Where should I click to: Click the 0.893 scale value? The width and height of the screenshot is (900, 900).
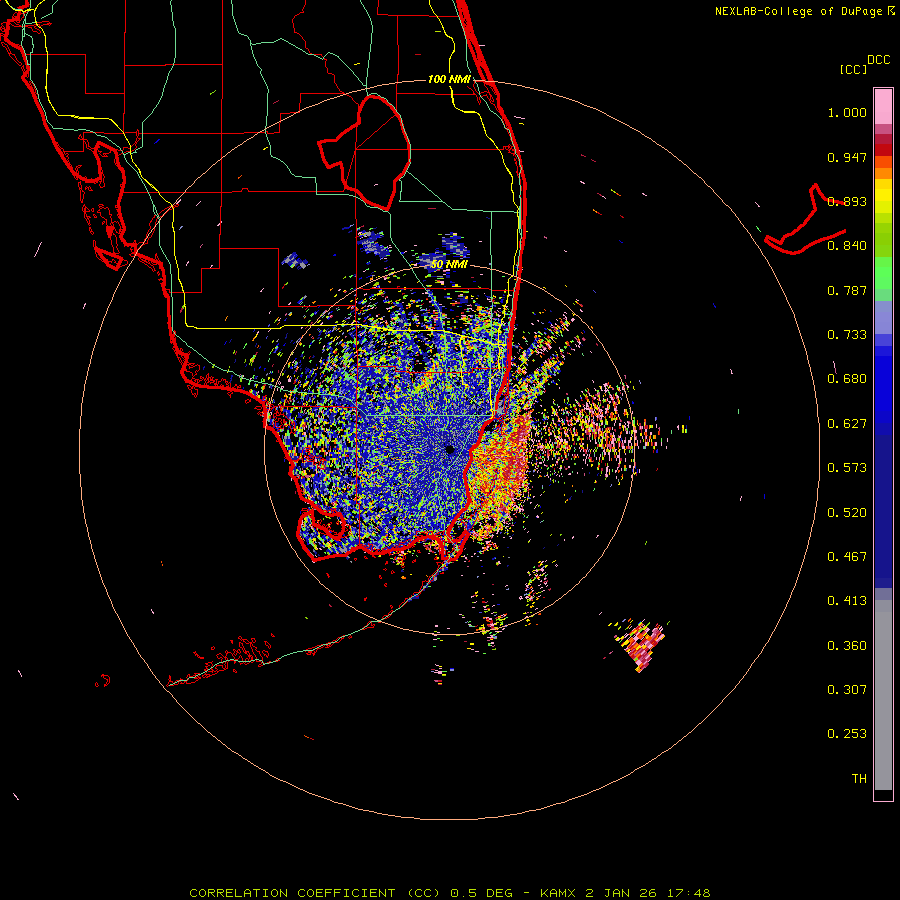tap(847, 201)
